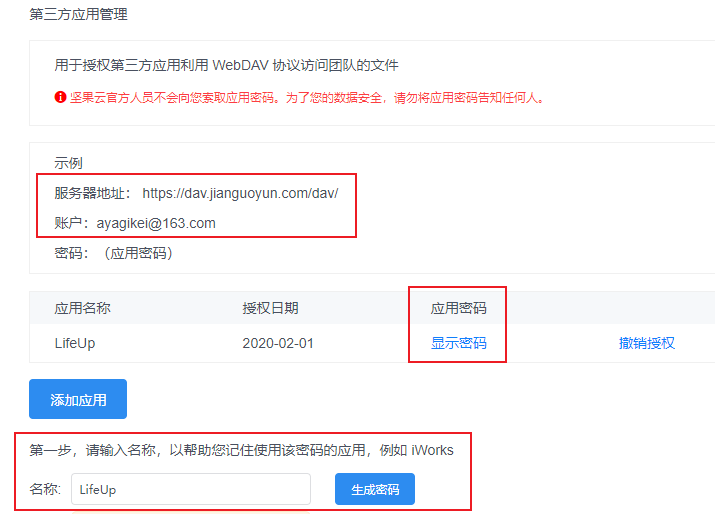Click the 应用密码 column header
The width and height of the screenshot is (715, 514).
[458, 308]
